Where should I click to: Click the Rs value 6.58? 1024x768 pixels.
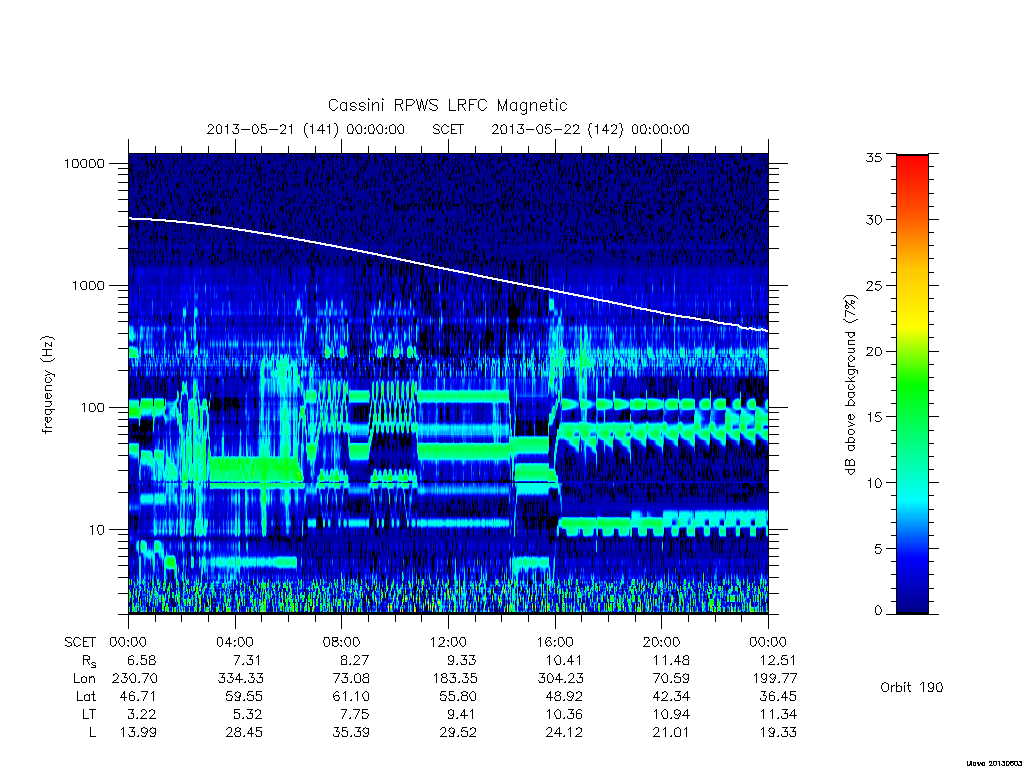click(142, 660)
